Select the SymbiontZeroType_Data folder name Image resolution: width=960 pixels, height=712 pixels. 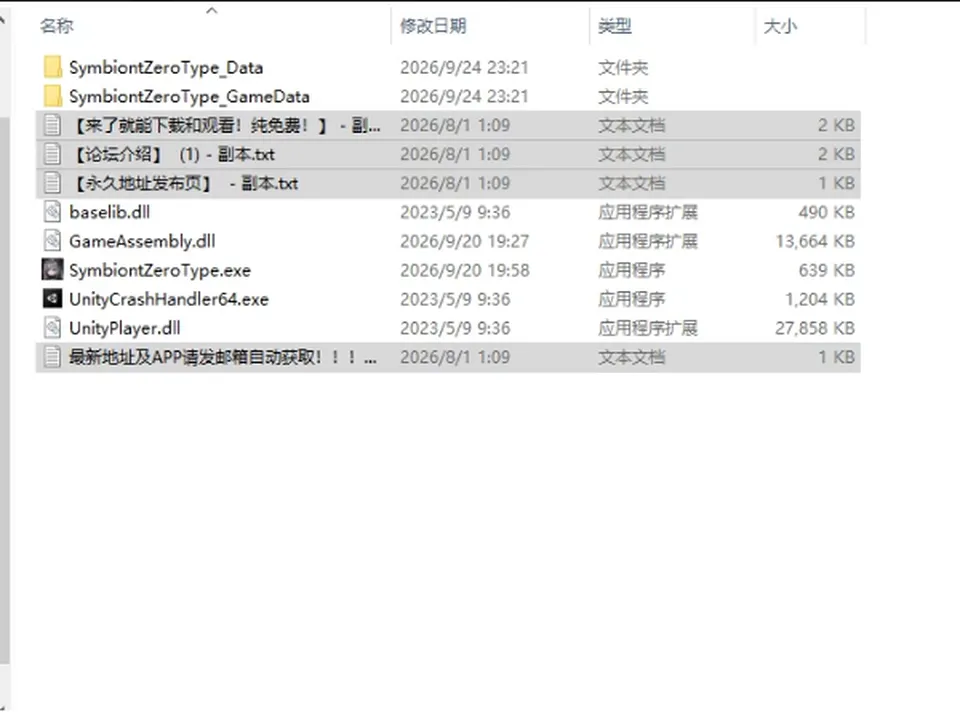click(166, 67)
